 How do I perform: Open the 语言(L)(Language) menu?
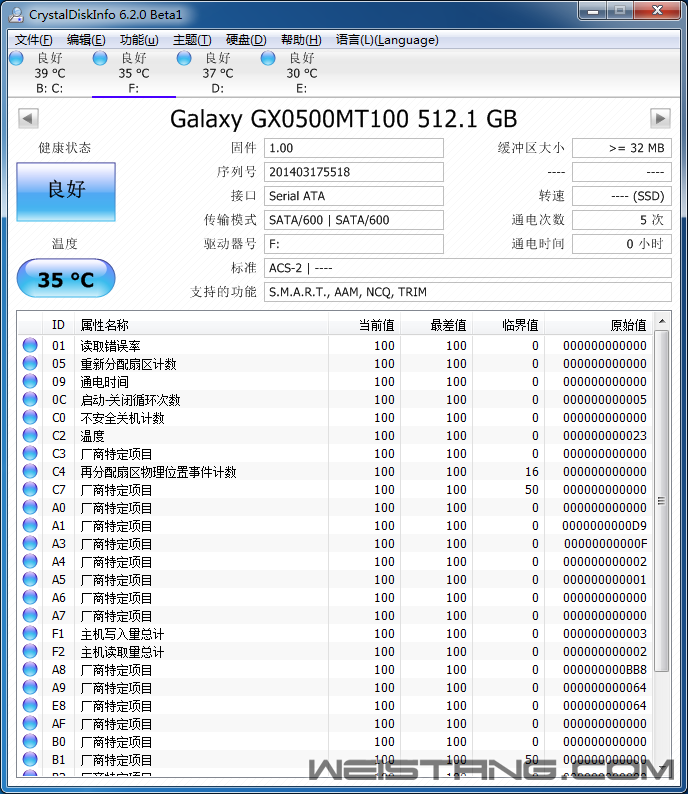(x=387, y=39)
